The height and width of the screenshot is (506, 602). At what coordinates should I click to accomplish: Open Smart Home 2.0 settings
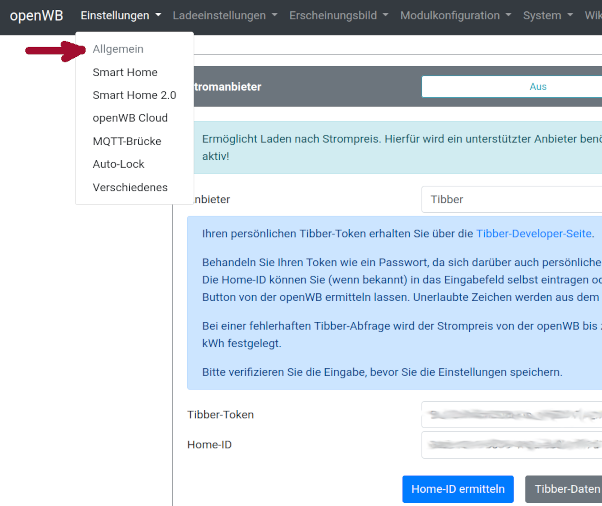[134, 95]
